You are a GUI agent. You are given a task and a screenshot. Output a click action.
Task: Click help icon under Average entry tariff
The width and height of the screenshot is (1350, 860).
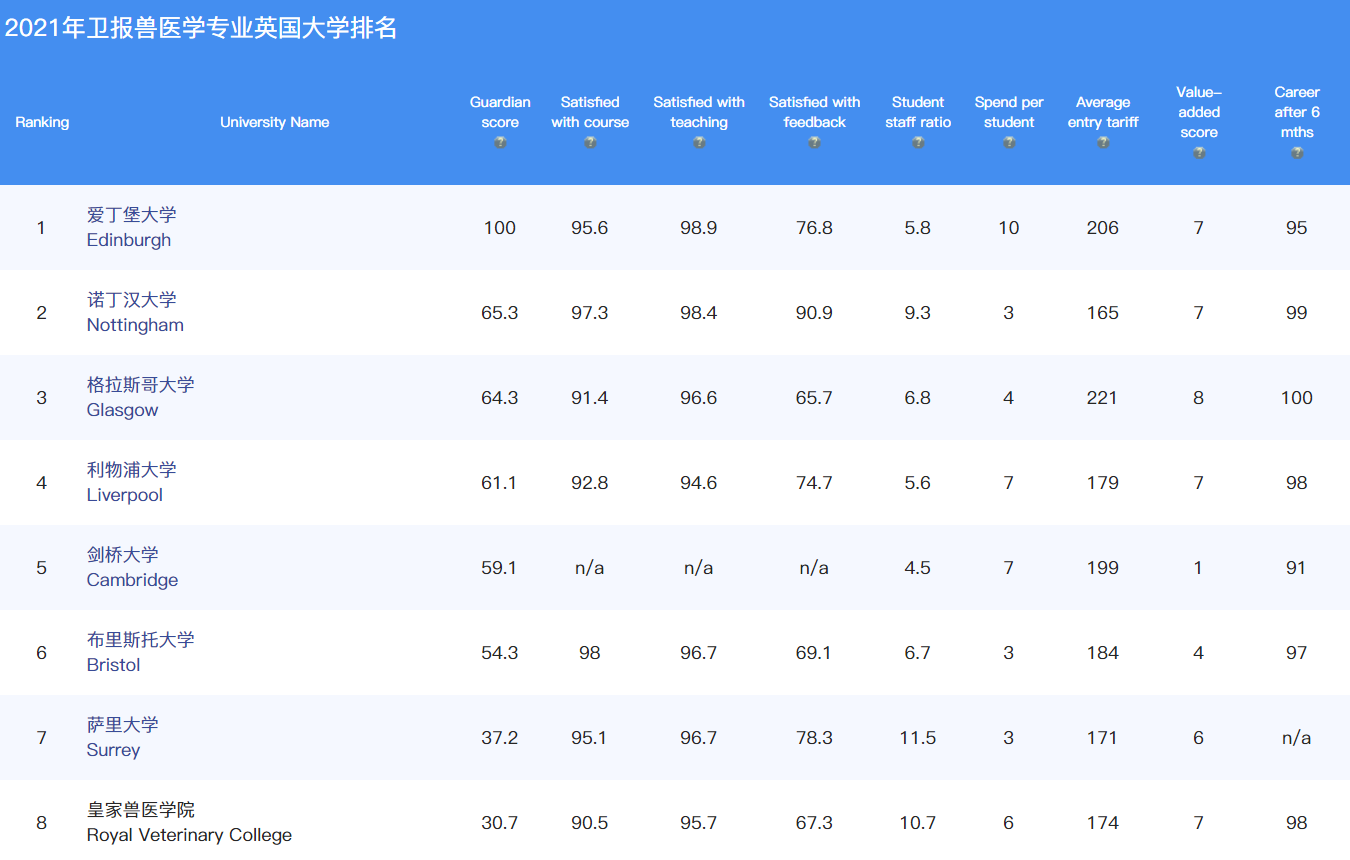[x=1103, y=143]
